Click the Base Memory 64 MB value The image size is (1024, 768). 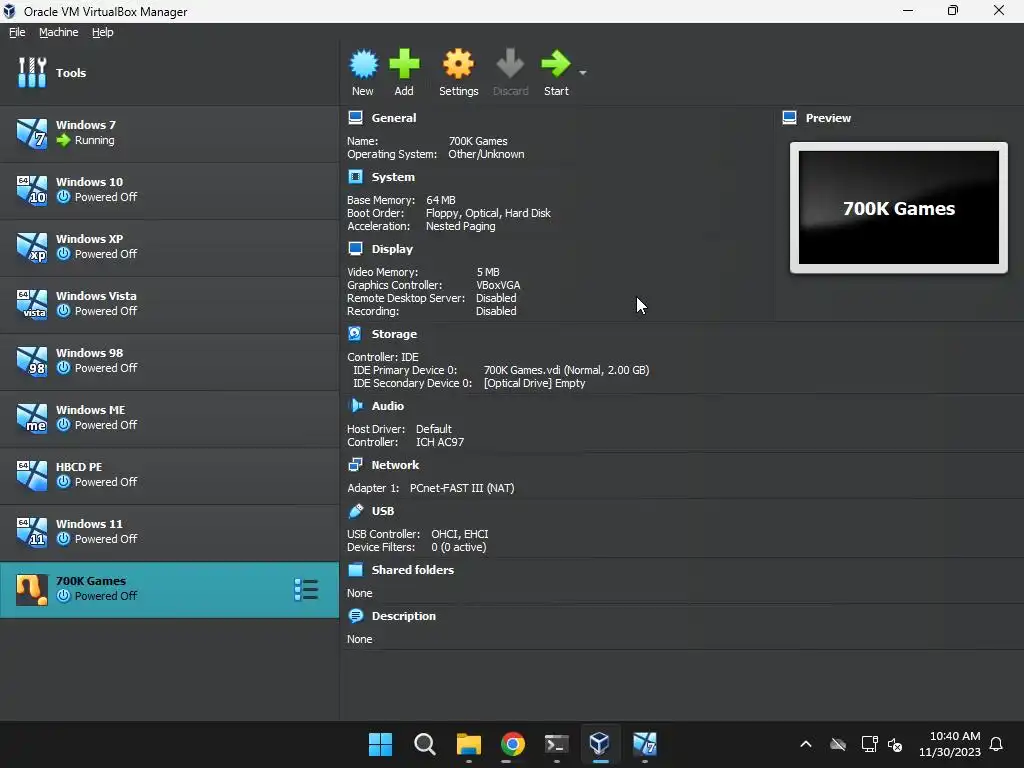click(x=441, y=200)
